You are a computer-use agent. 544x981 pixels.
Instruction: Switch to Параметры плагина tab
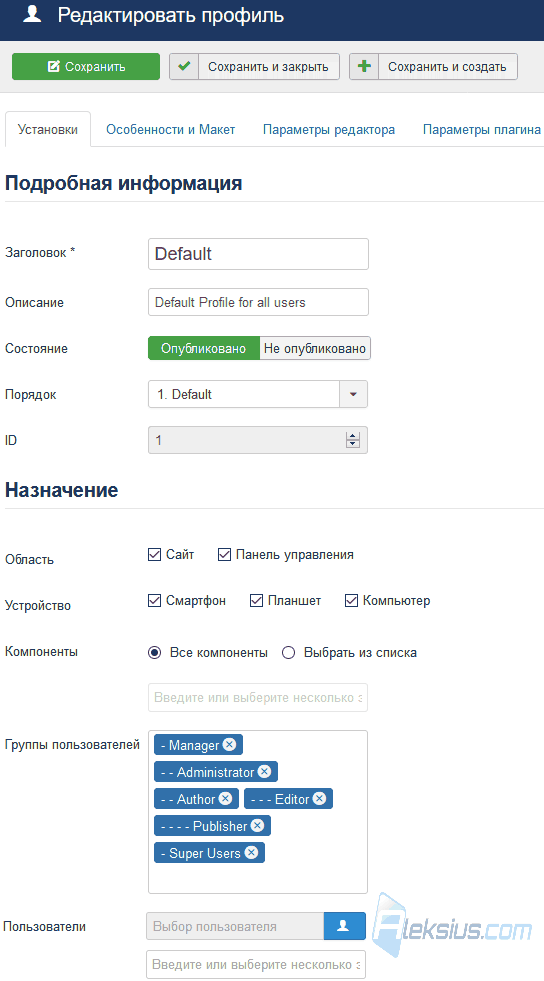tap(481, 130)
